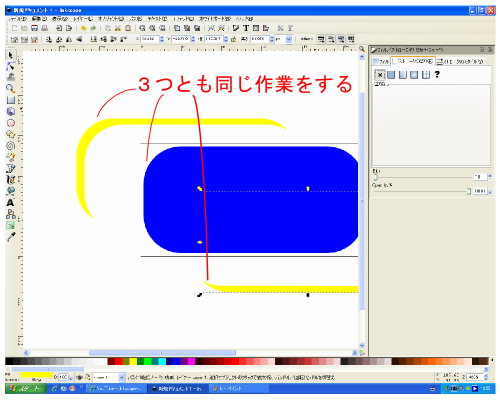Click the Unset paint question mark button
Screen dimensions: 500x400
[x=437, y=75]
